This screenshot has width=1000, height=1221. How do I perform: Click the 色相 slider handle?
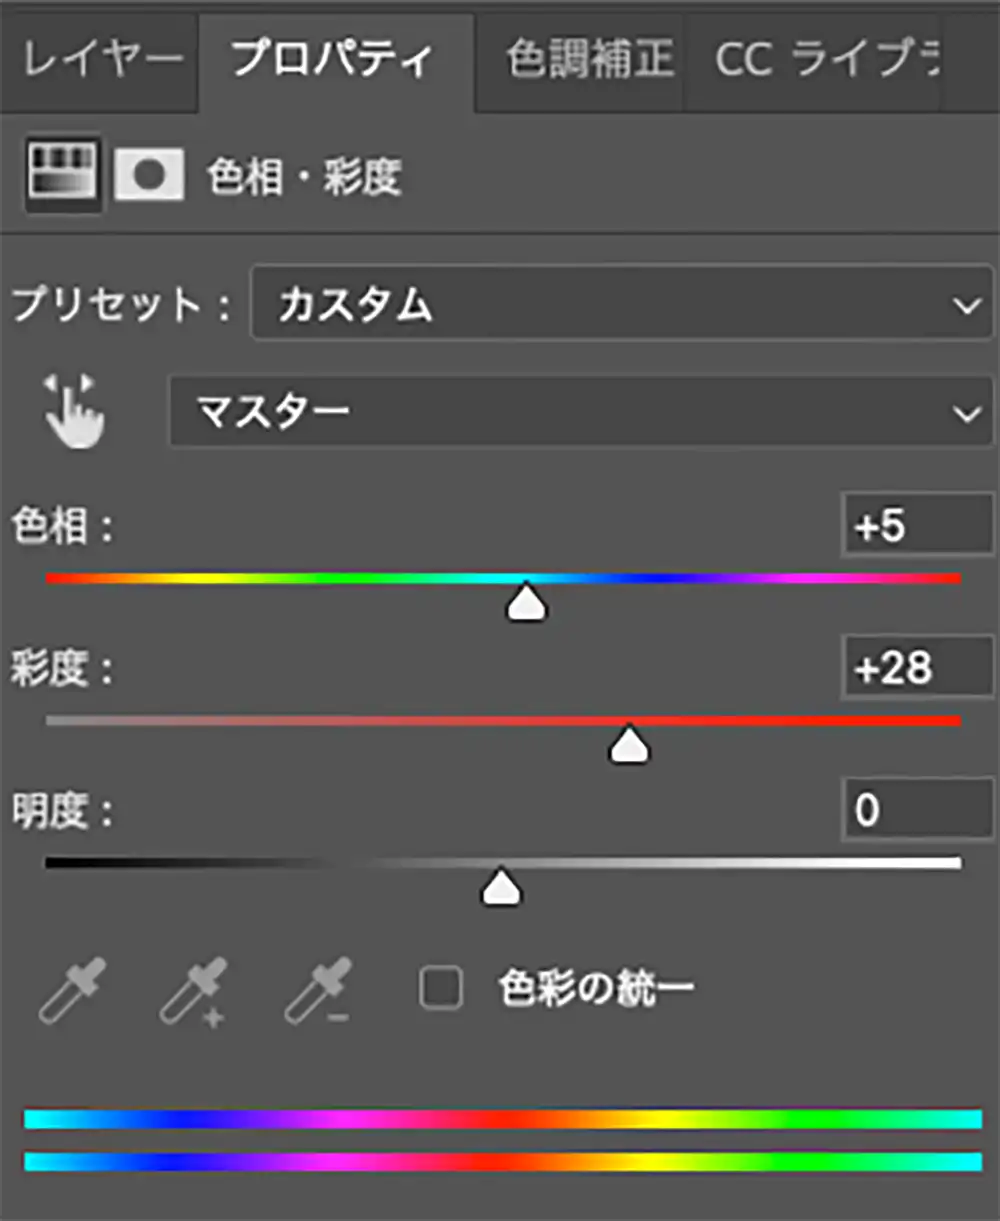coord(527,602)
